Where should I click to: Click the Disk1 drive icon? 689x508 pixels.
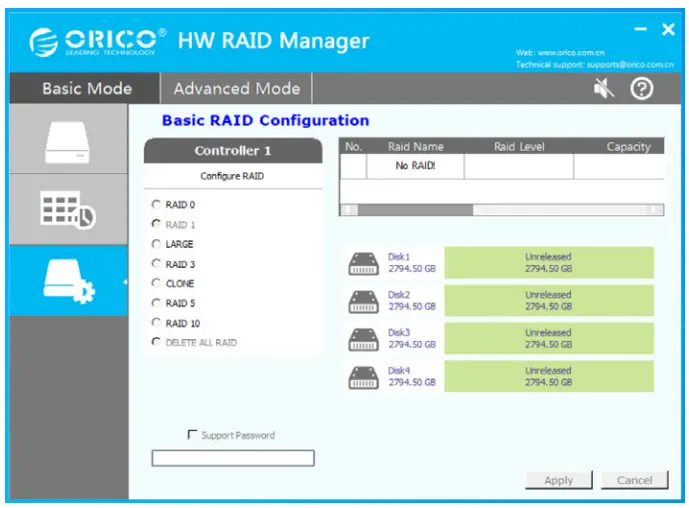tap(363, 263)
